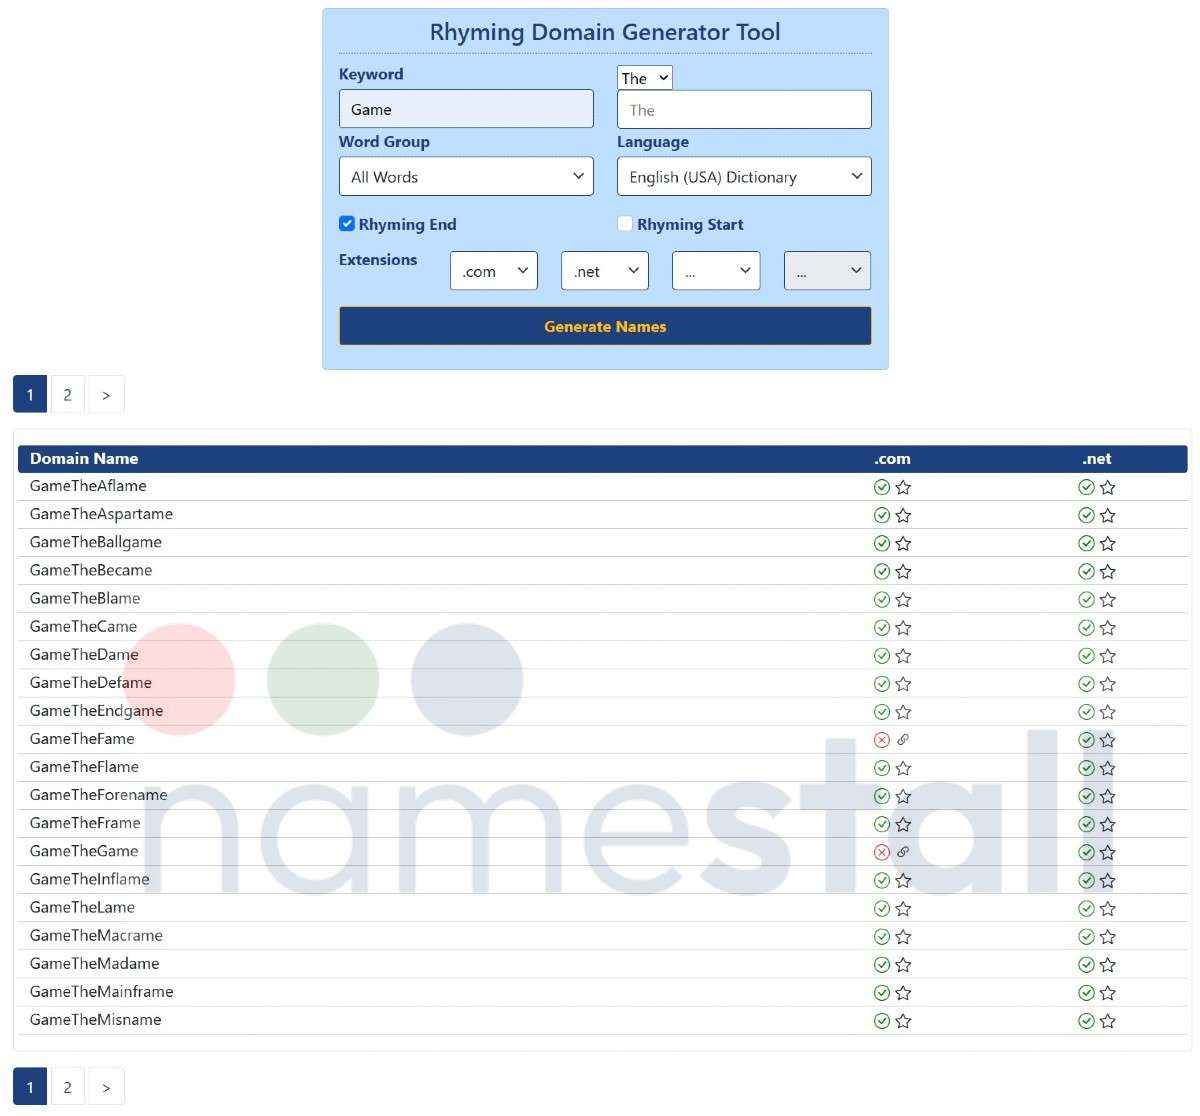Enable the Rhyming Start checkbox
1200x1116 pixels.
click(x=625, y=224)
